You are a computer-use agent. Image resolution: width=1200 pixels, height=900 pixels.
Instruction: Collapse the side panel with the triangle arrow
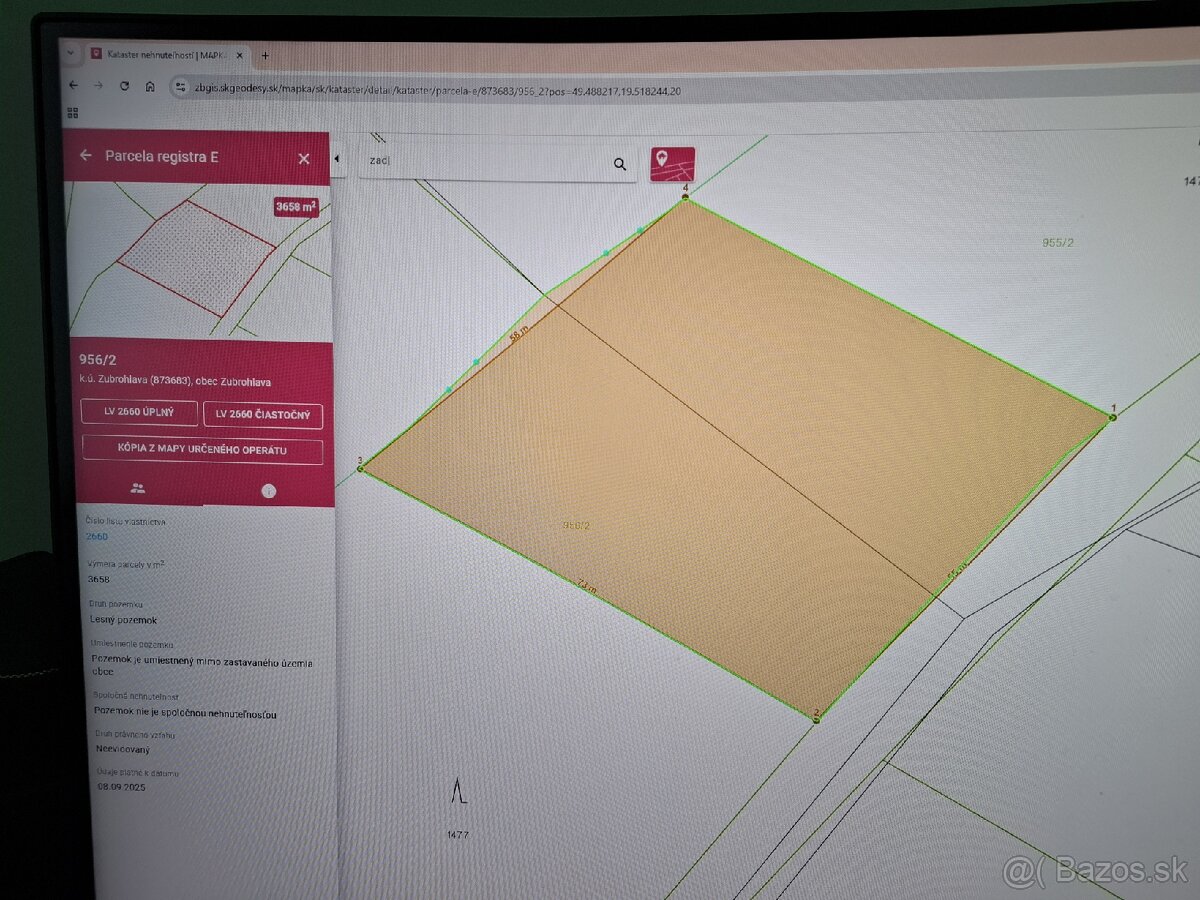(x=337, y=159)
